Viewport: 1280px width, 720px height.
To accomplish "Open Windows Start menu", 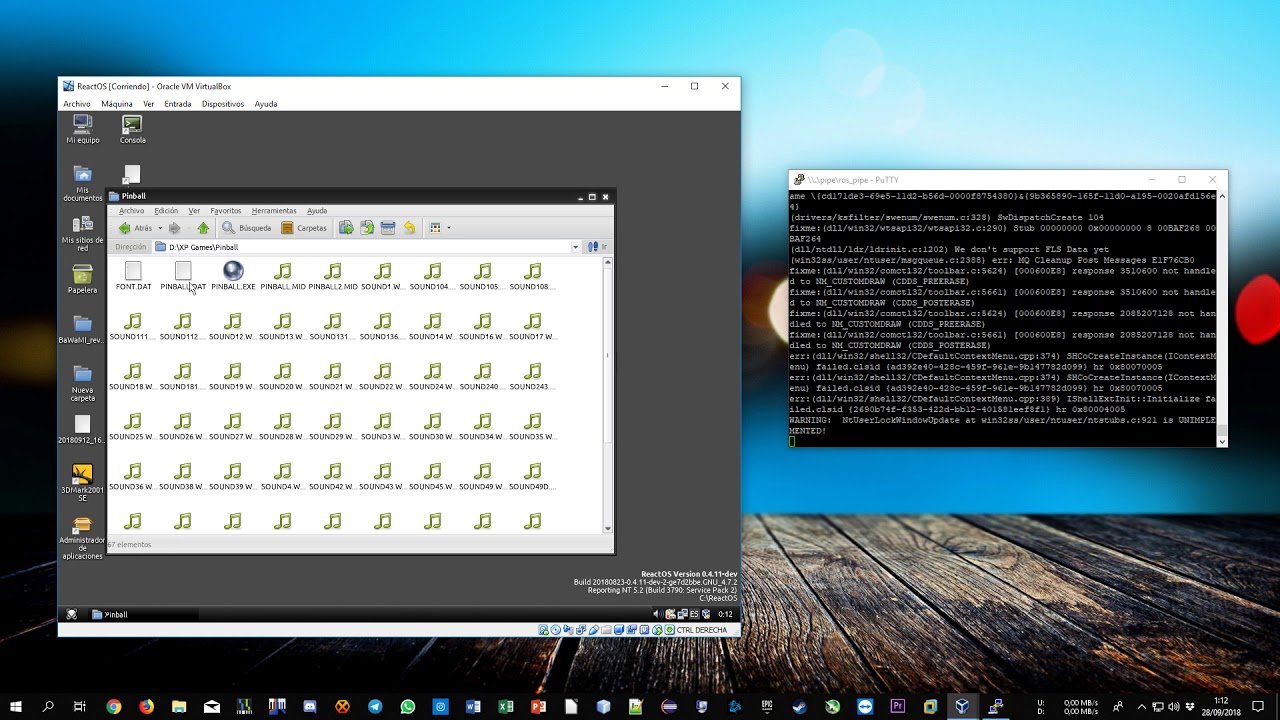I will coord(16,707).
